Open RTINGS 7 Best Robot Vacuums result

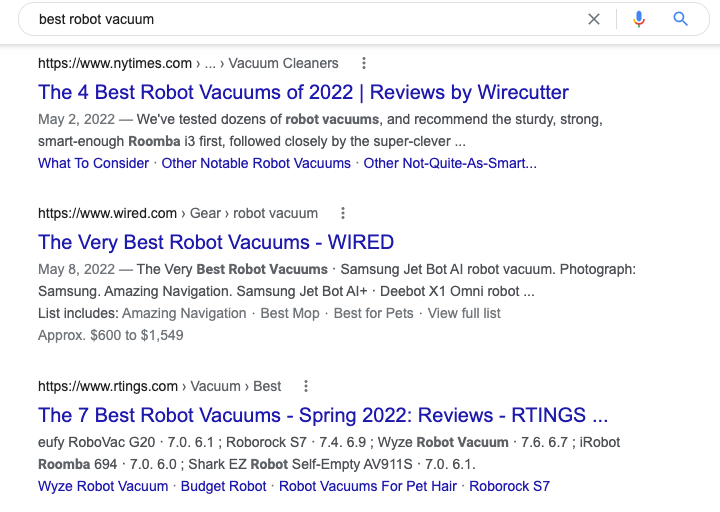point(322,415)
